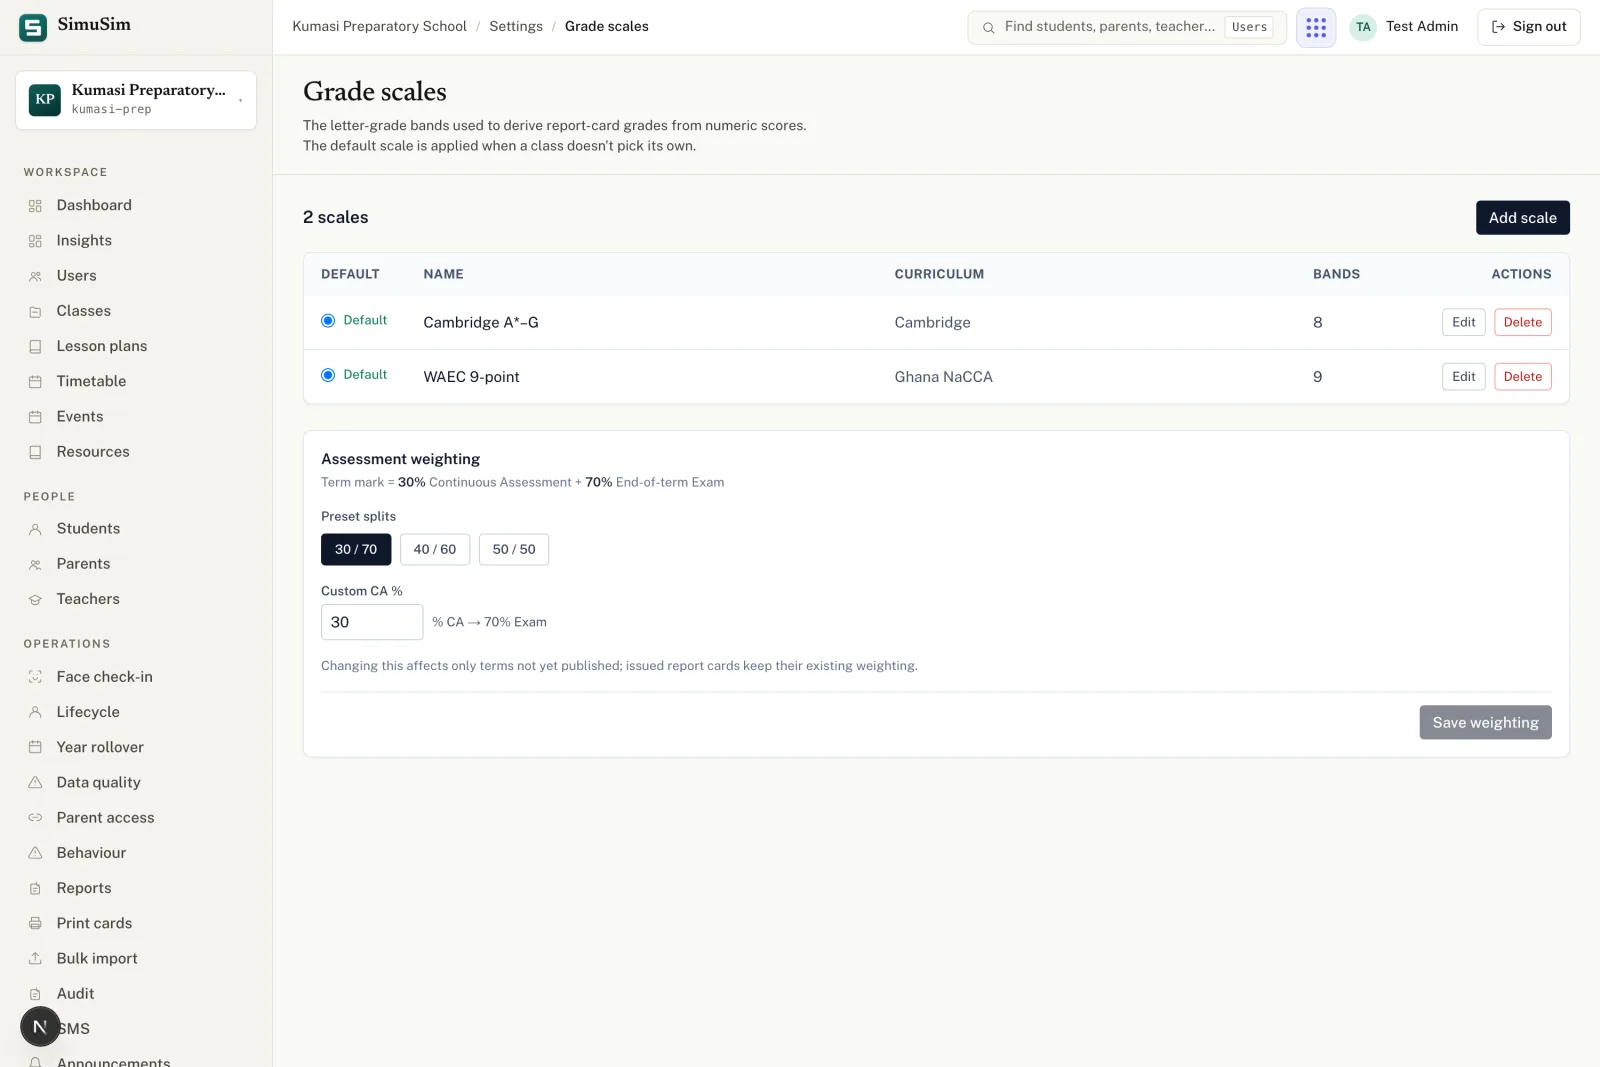Click the Teachers graduation cap icon
This screenshot has height=1067, width=1600.
coord(35,599)
